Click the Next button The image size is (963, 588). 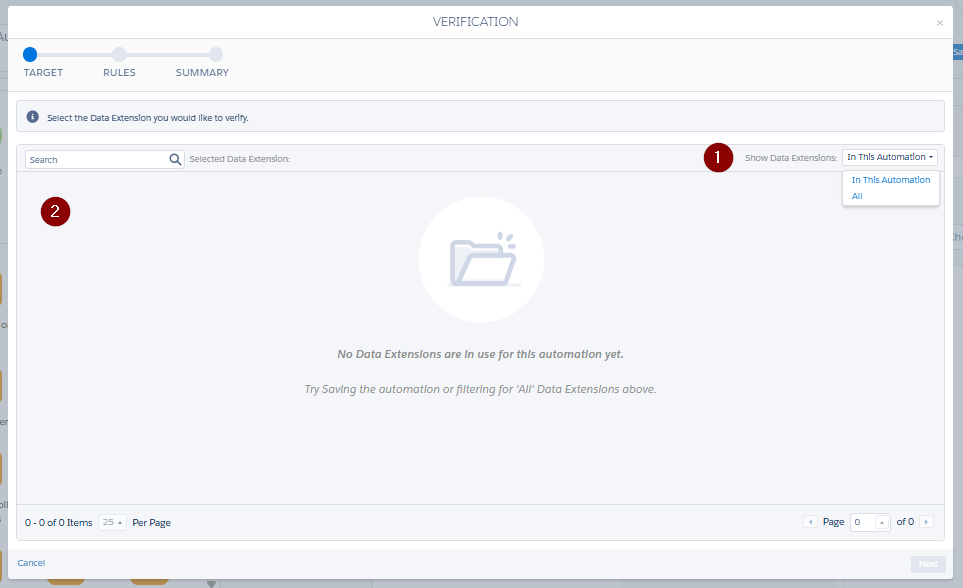[928, 564]
